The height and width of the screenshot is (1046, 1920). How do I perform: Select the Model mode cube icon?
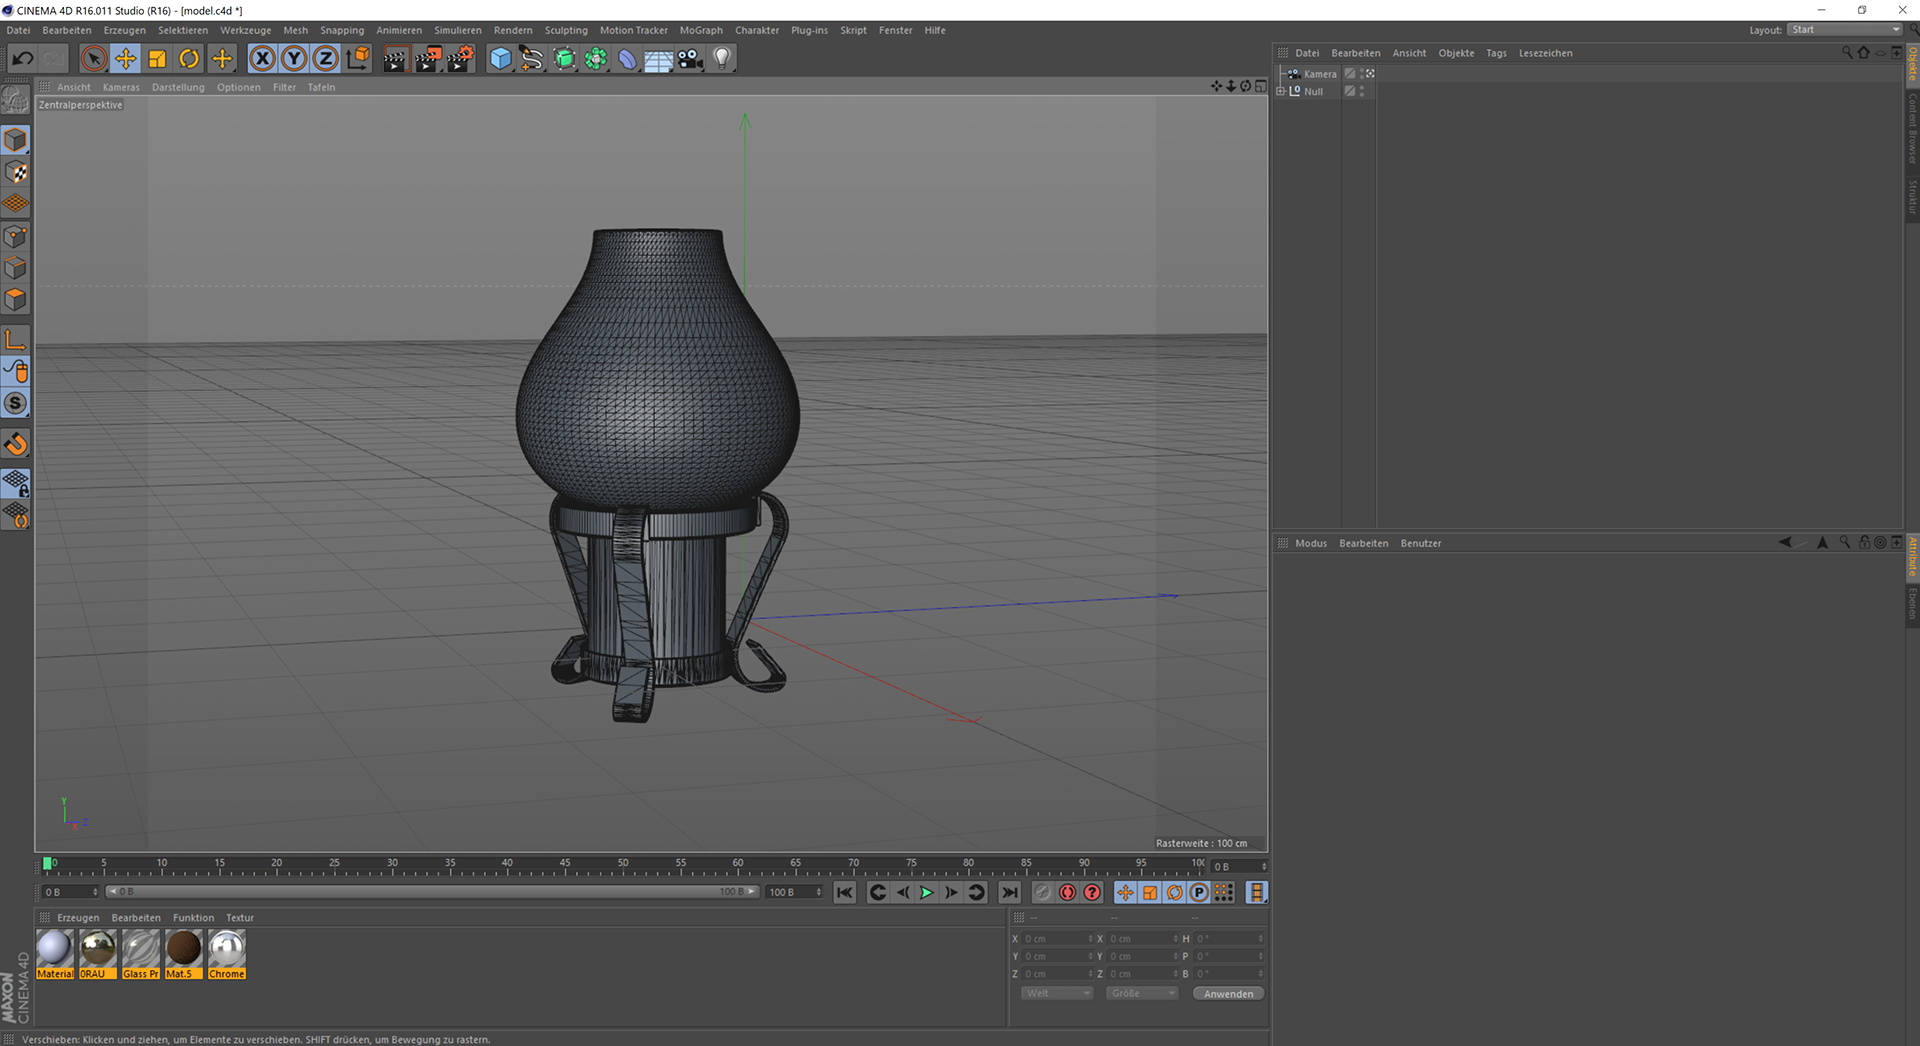[x=15, y=140]
